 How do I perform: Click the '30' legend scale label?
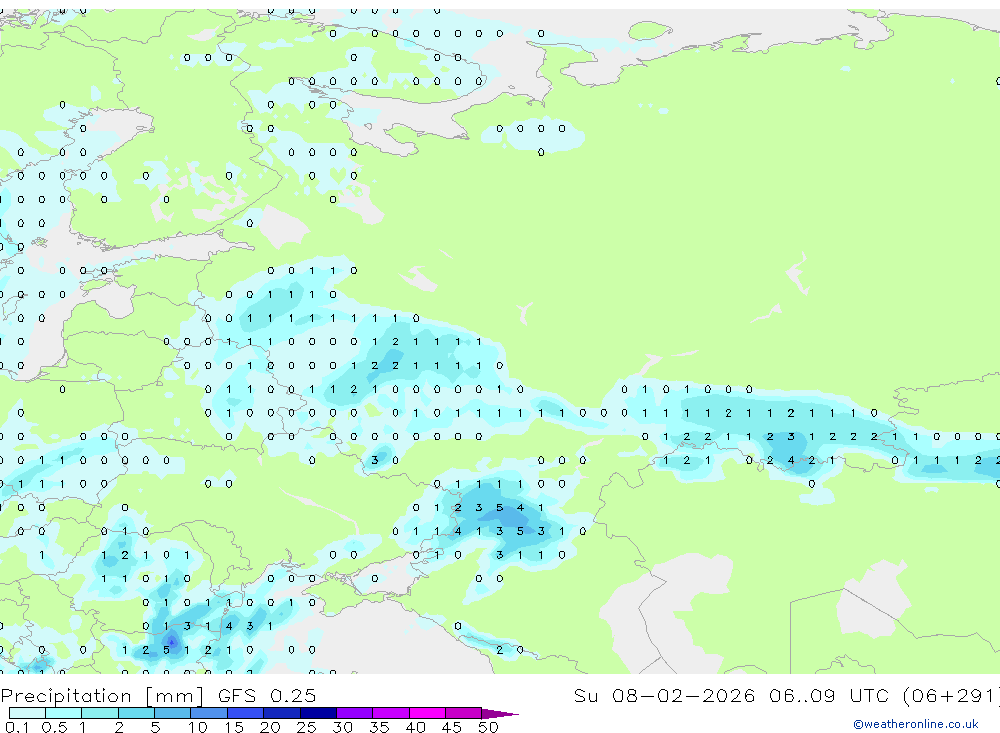[x=342, y=727]
